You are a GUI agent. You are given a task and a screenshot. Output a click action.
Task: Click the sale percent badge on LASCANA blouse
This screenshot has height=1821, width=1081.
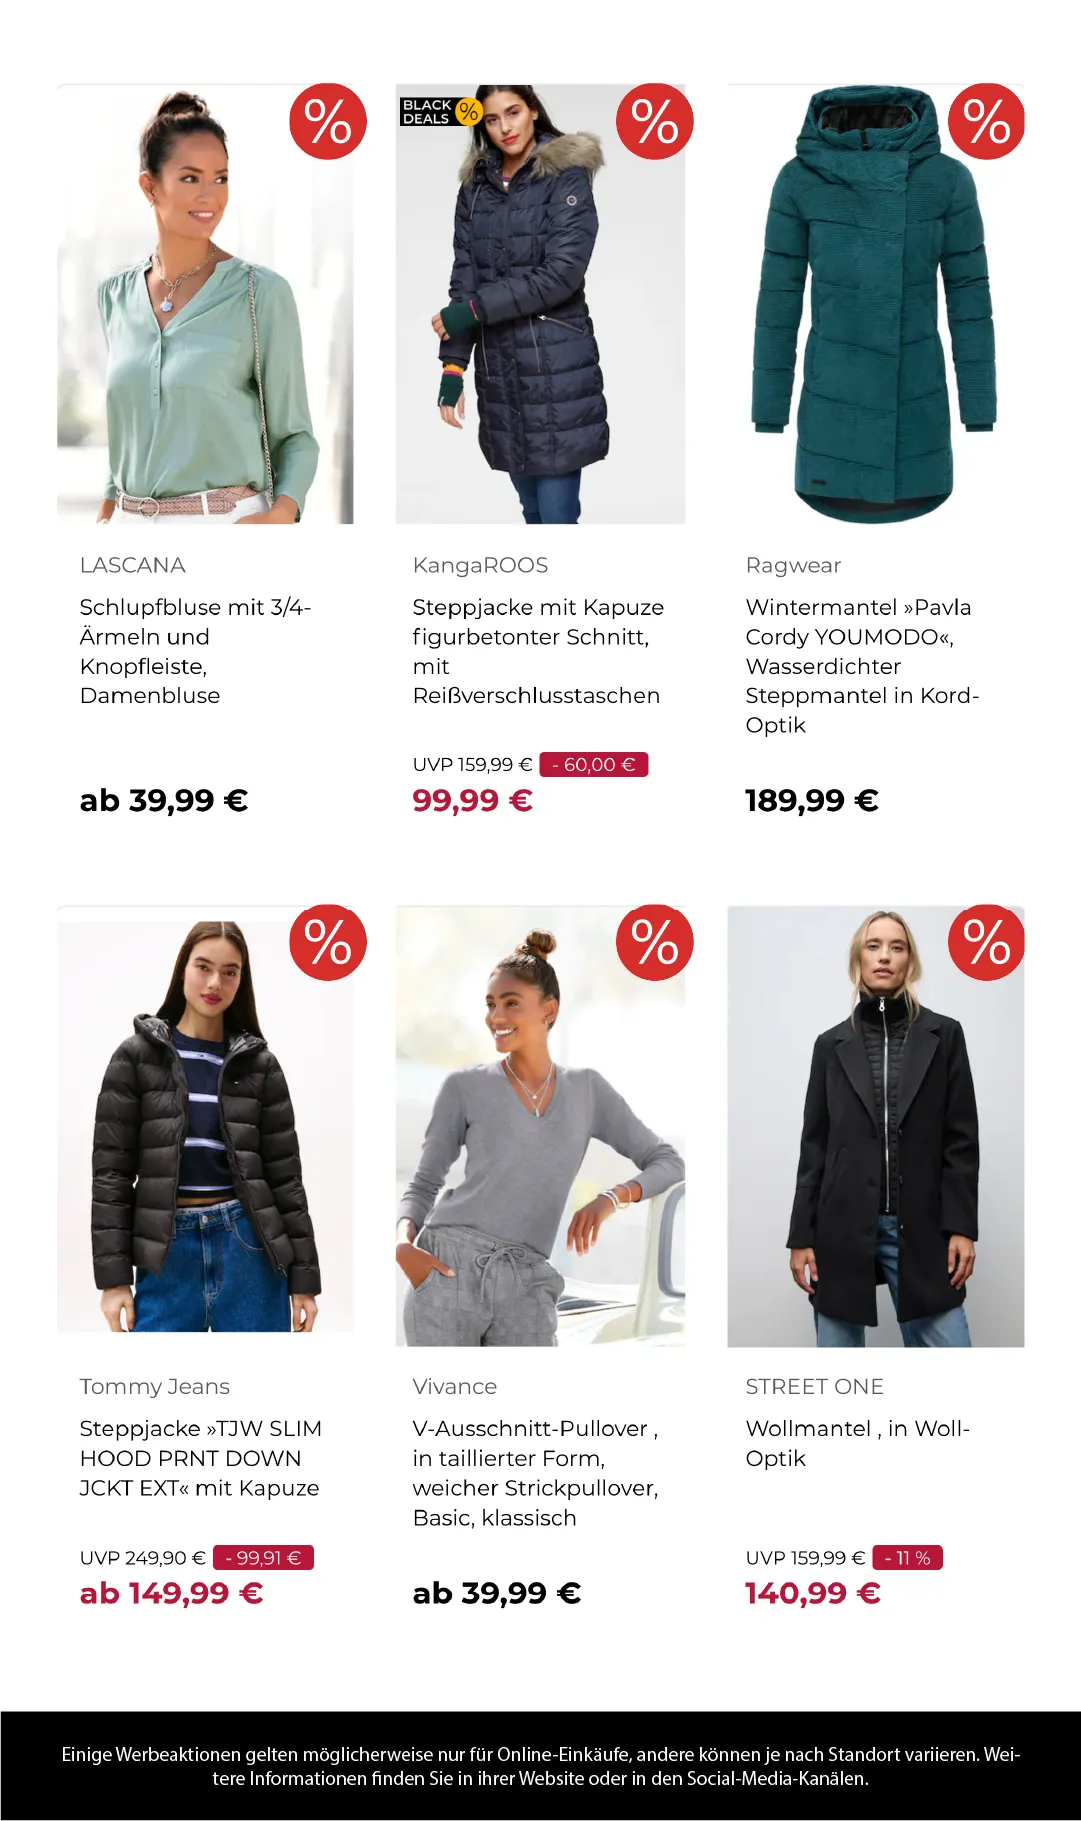point(328,121)
